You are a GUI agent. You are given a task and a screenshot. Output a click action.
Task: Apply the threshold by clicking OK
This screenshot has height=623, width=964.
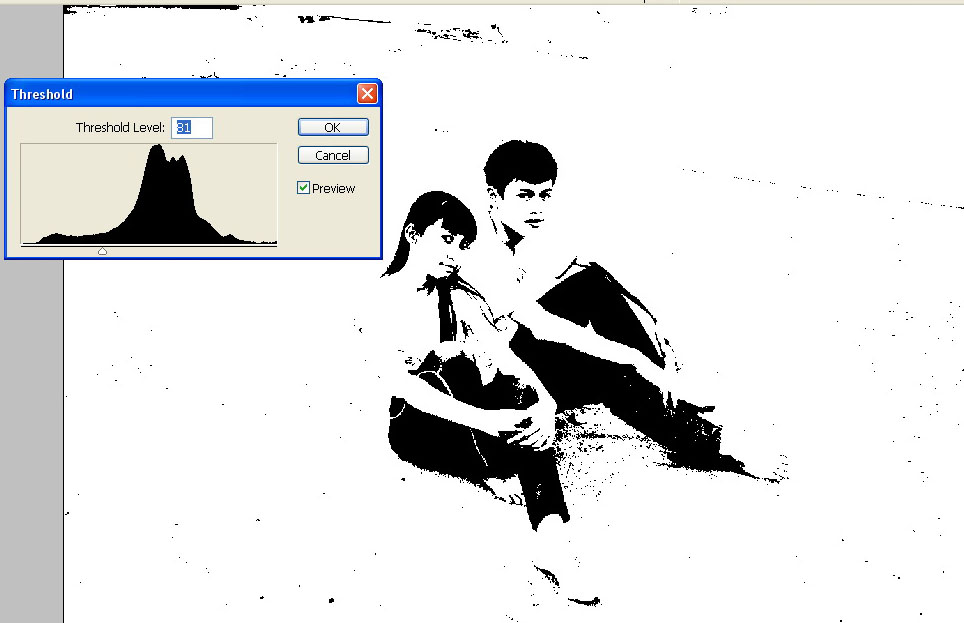(332, 126)
